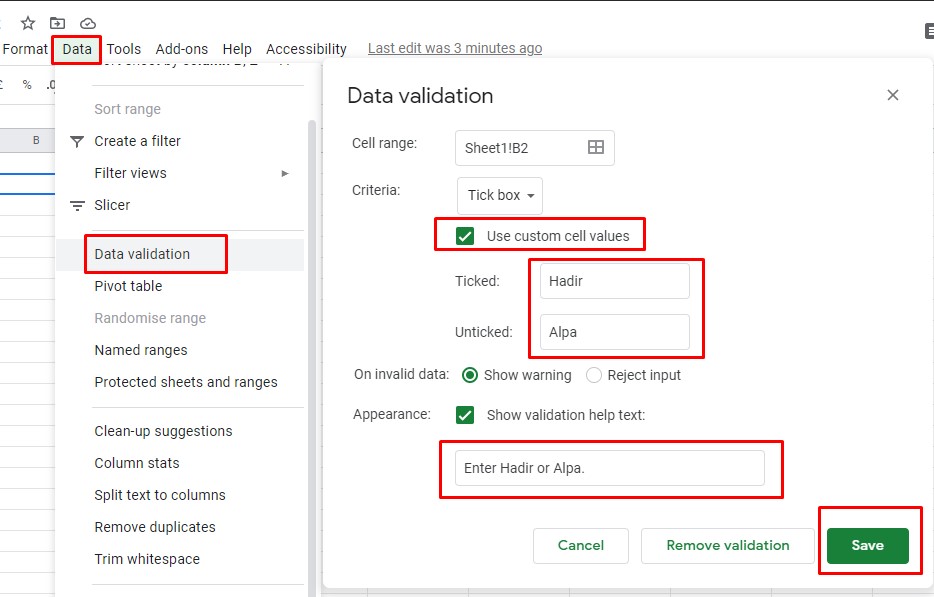Click Remove validation
Viewport: 934px width, 597px height.
(727, 545)
